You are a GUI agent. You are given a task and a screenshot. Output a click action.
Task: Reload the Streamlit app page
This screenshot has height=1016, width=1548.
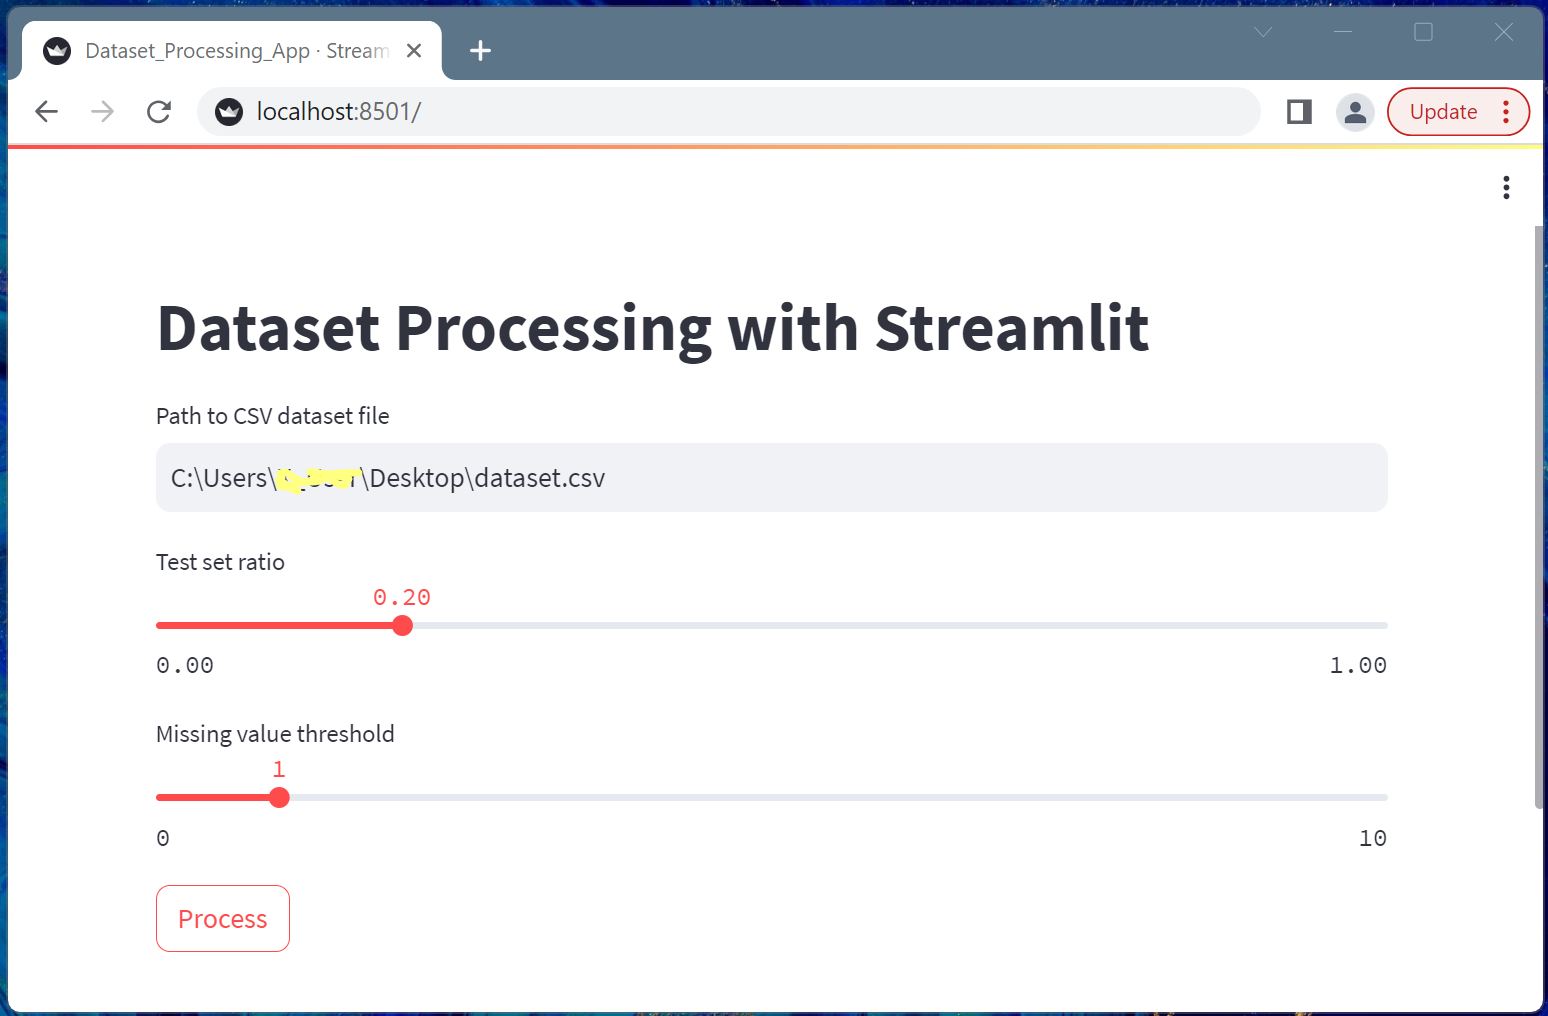point(159,111)
